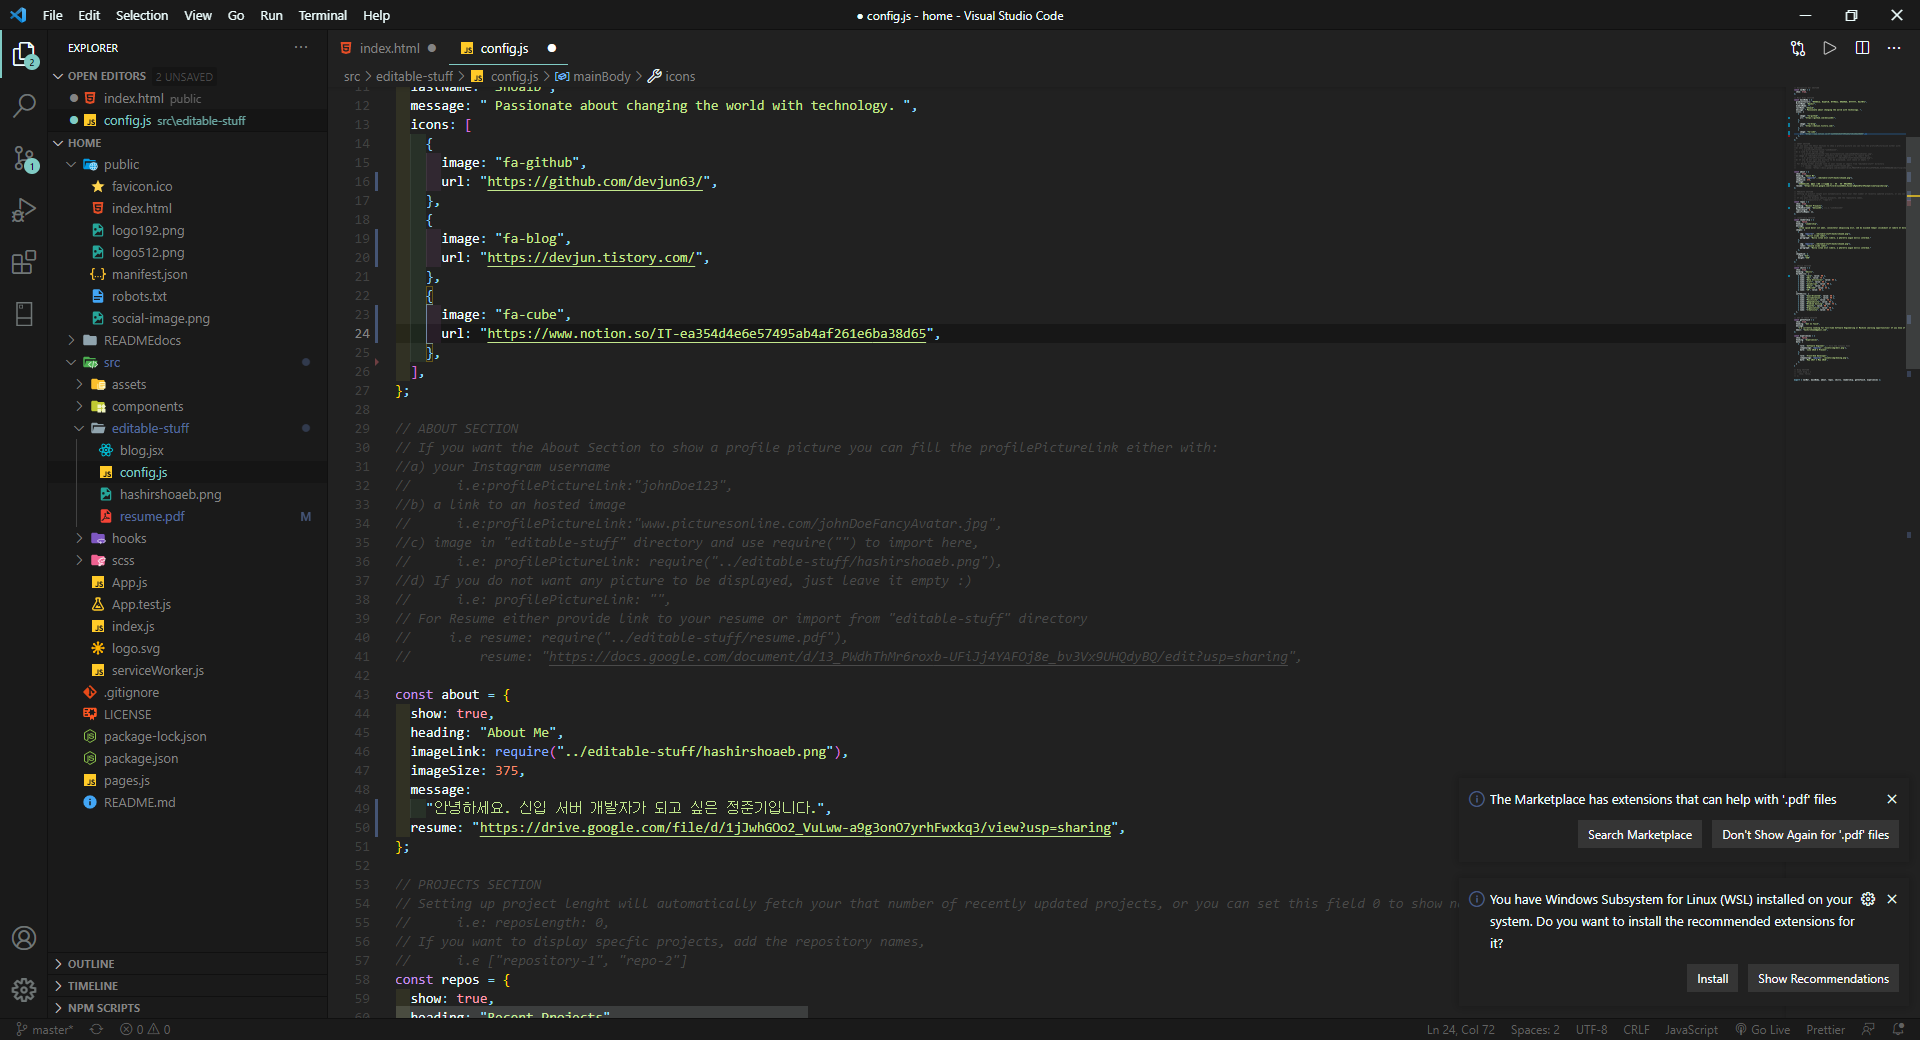Collapse the editable-stuff folder
This screenshot has height=1040, width=1920.
[x=79, y=428]
